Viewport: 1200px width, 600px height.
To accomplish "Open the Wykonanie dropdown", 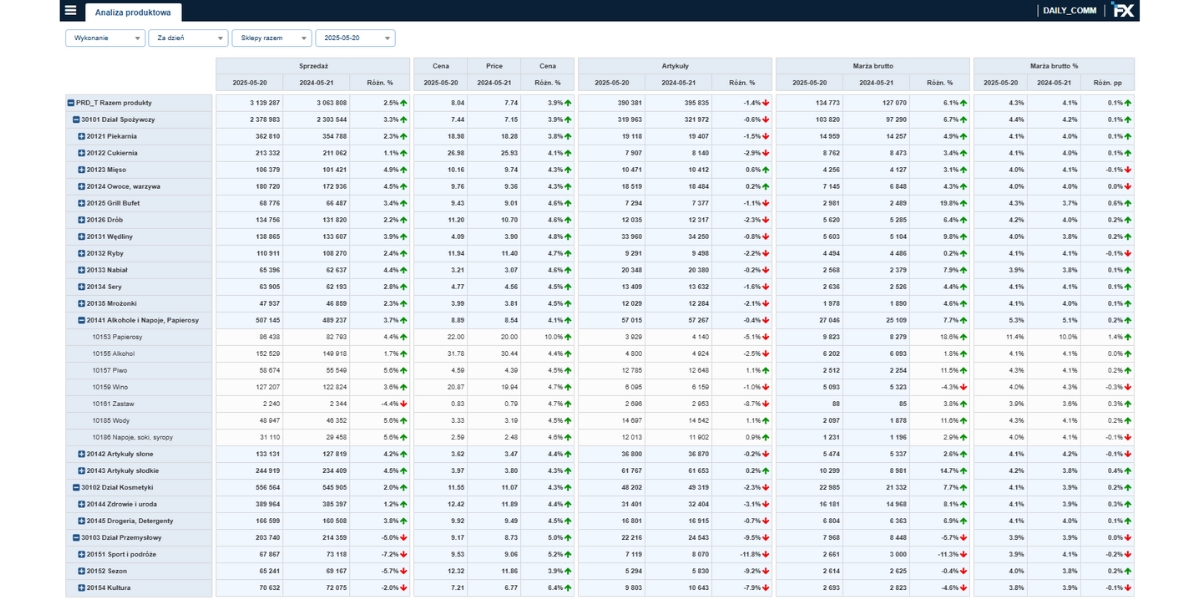I will coord(105,37).
